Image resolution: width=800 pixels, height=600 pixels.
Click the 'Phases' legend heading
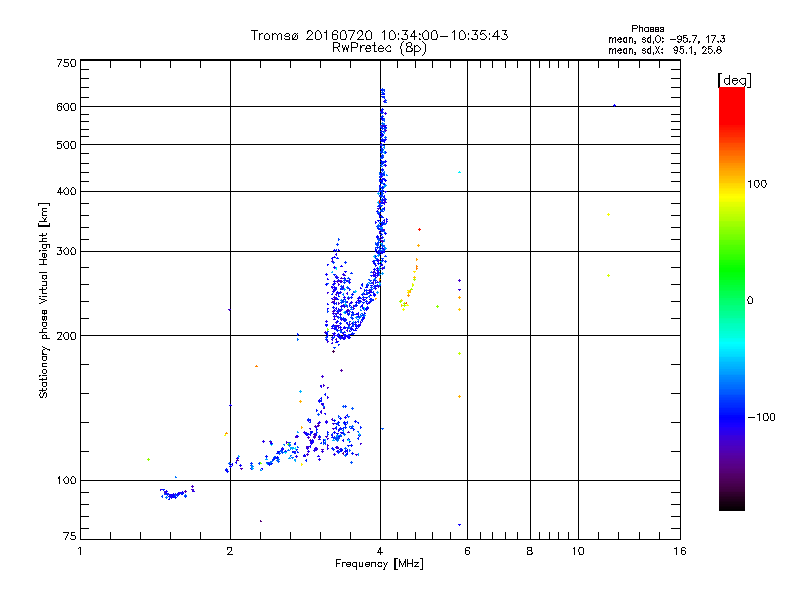coord(647,29)
